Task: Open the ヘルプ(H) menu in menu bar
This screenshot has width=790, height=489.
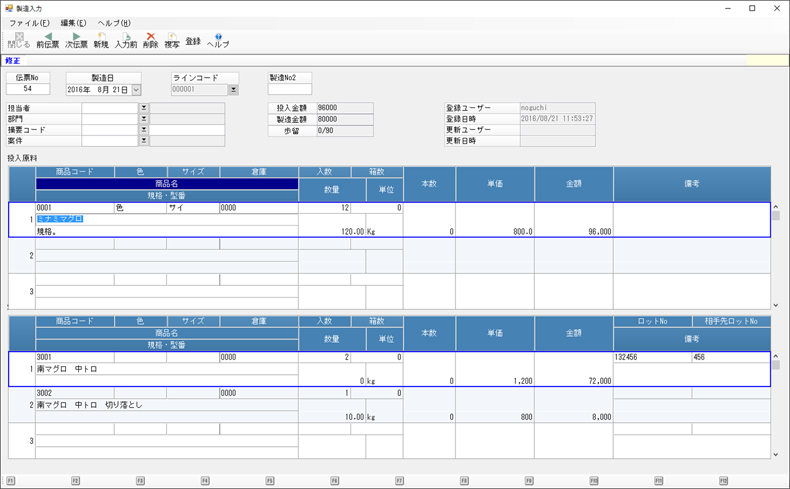Action: 114,23
